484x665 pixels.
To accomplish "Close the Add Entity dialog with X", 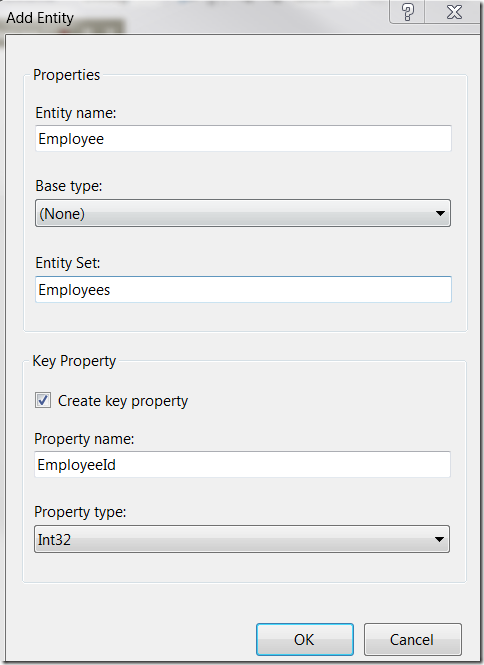I will coord(454,12).
